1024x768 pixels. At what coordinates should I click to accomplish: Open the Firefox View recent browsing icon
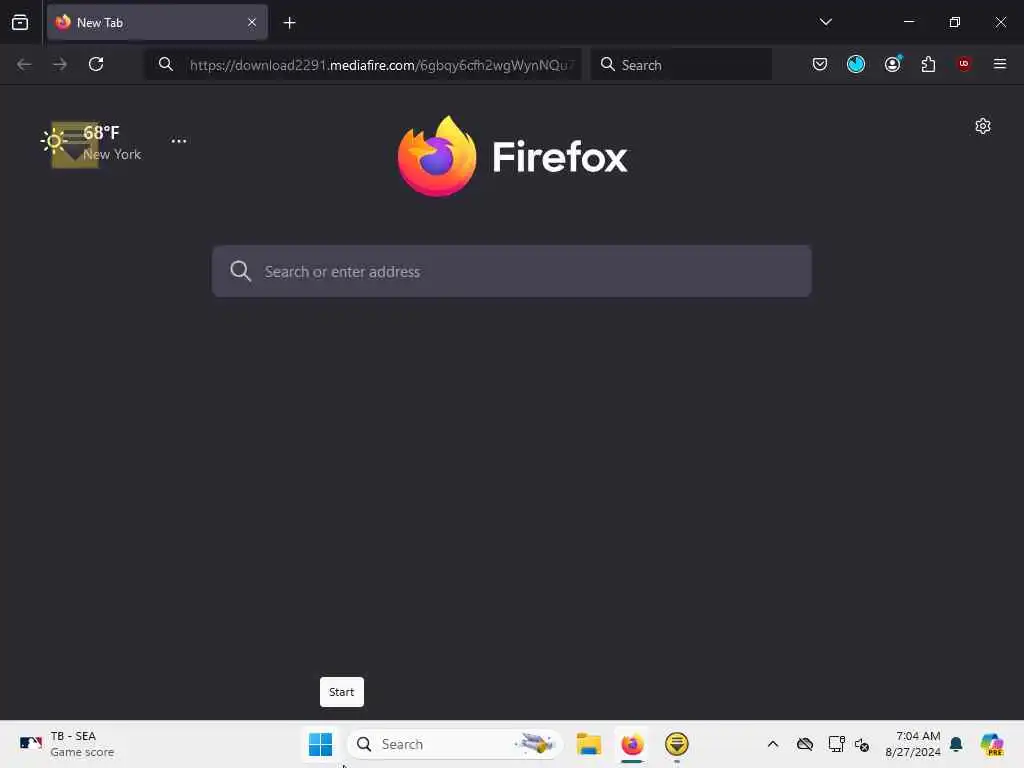[20, 22]
